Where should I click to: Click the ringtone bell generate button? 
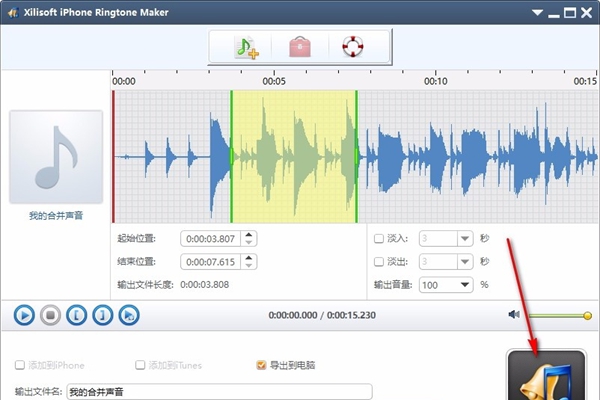click(546, 375)
